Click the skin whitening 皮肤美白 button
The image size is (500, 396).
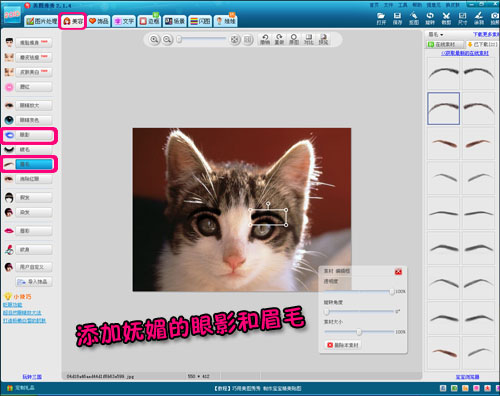(x=33, y=72)
